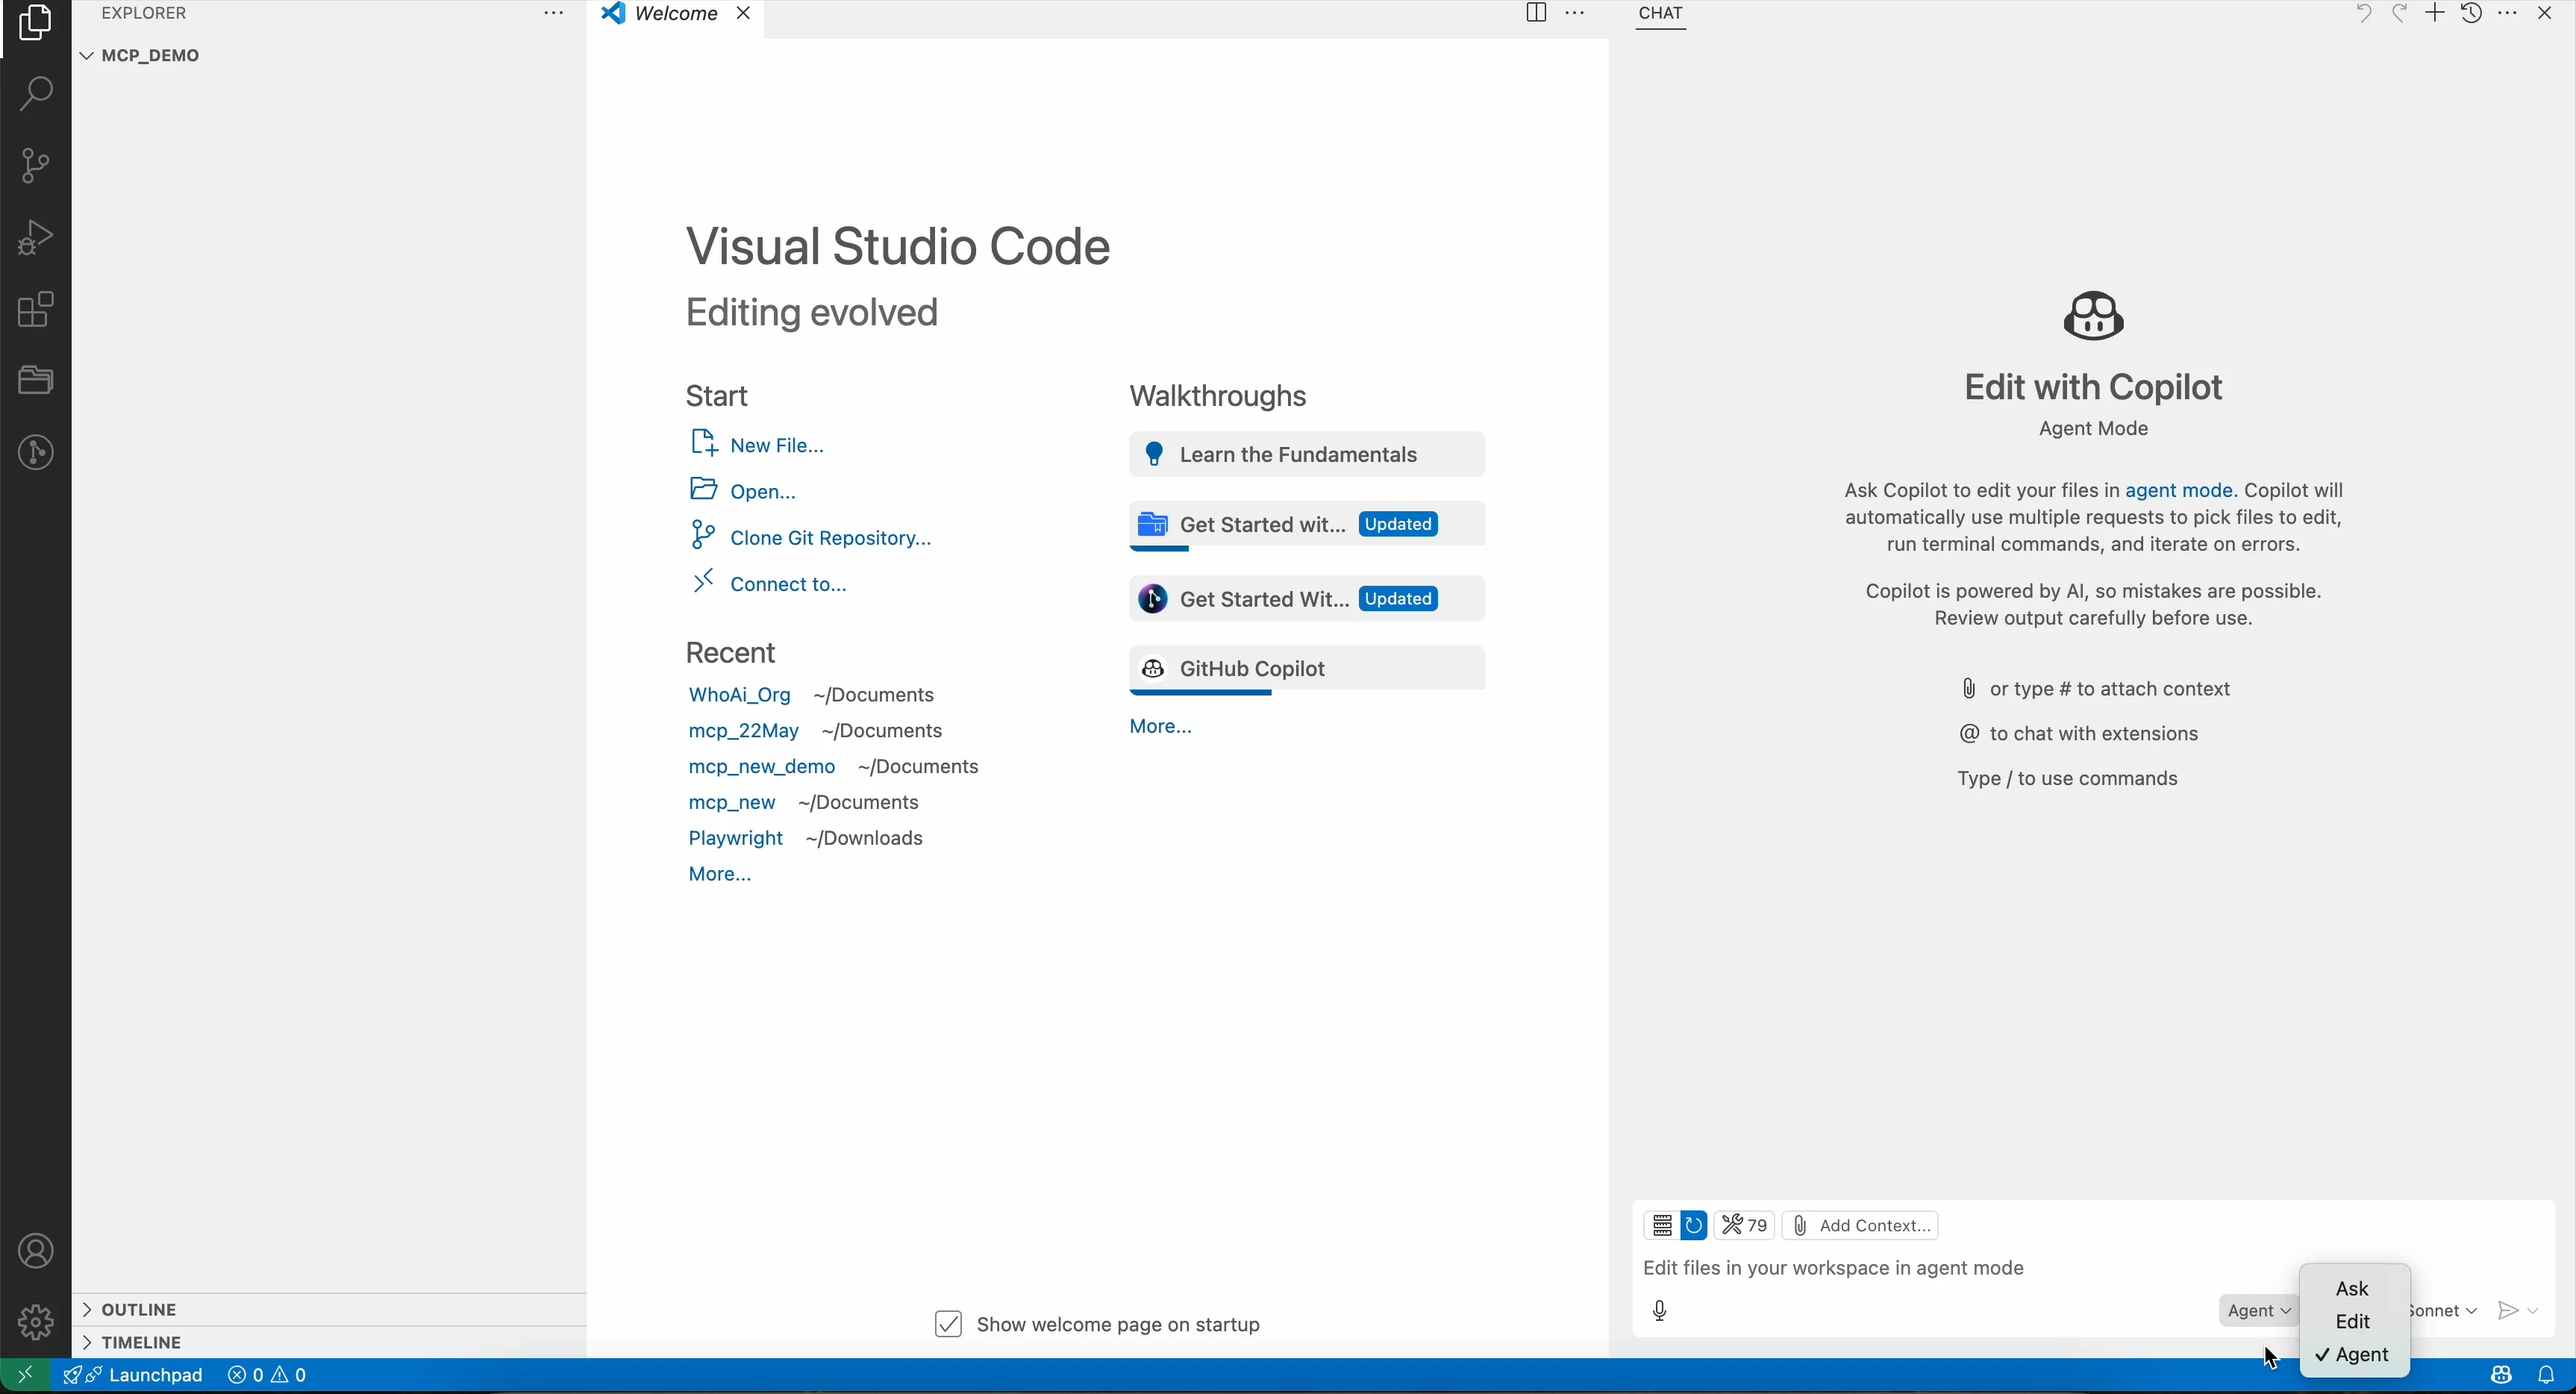Open Run and Debug sidebar icon
Screen dimensions: 2576x1394
click(36, 238)
